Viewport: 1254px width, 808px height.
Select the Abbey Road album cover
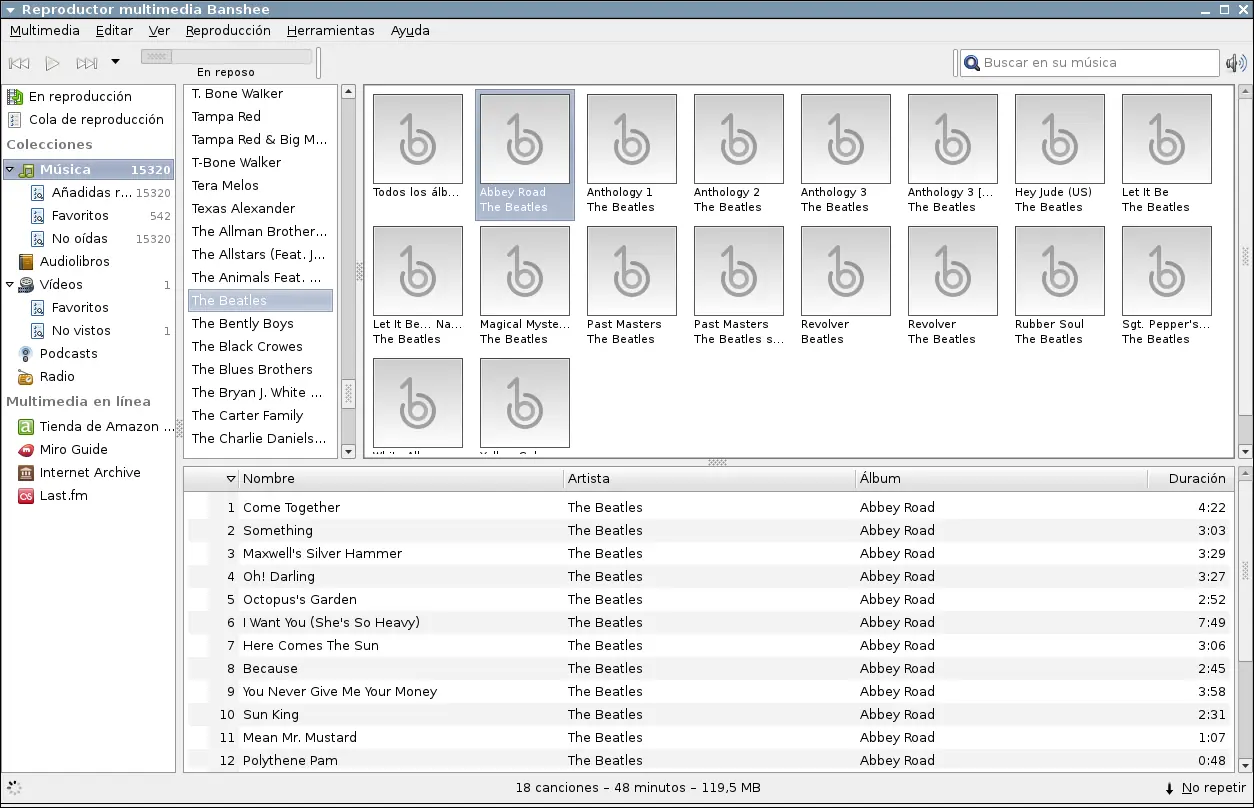click(x=525, y=139)
